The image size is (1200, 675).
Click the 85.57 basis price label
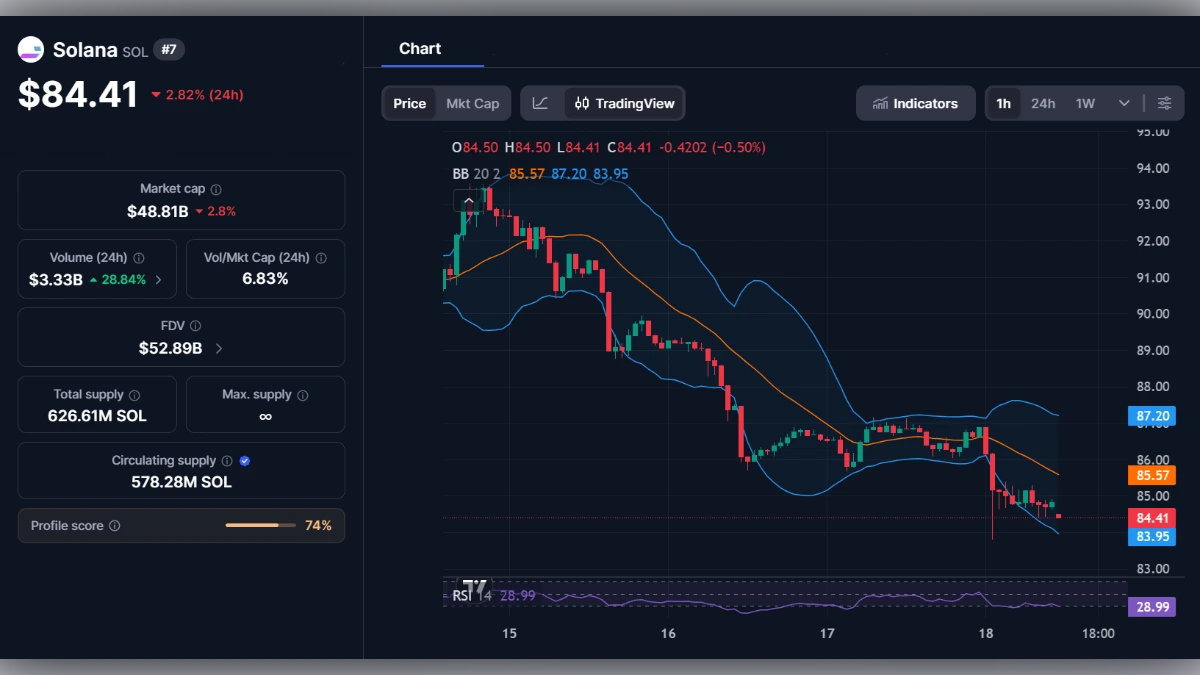(1154, 476)
